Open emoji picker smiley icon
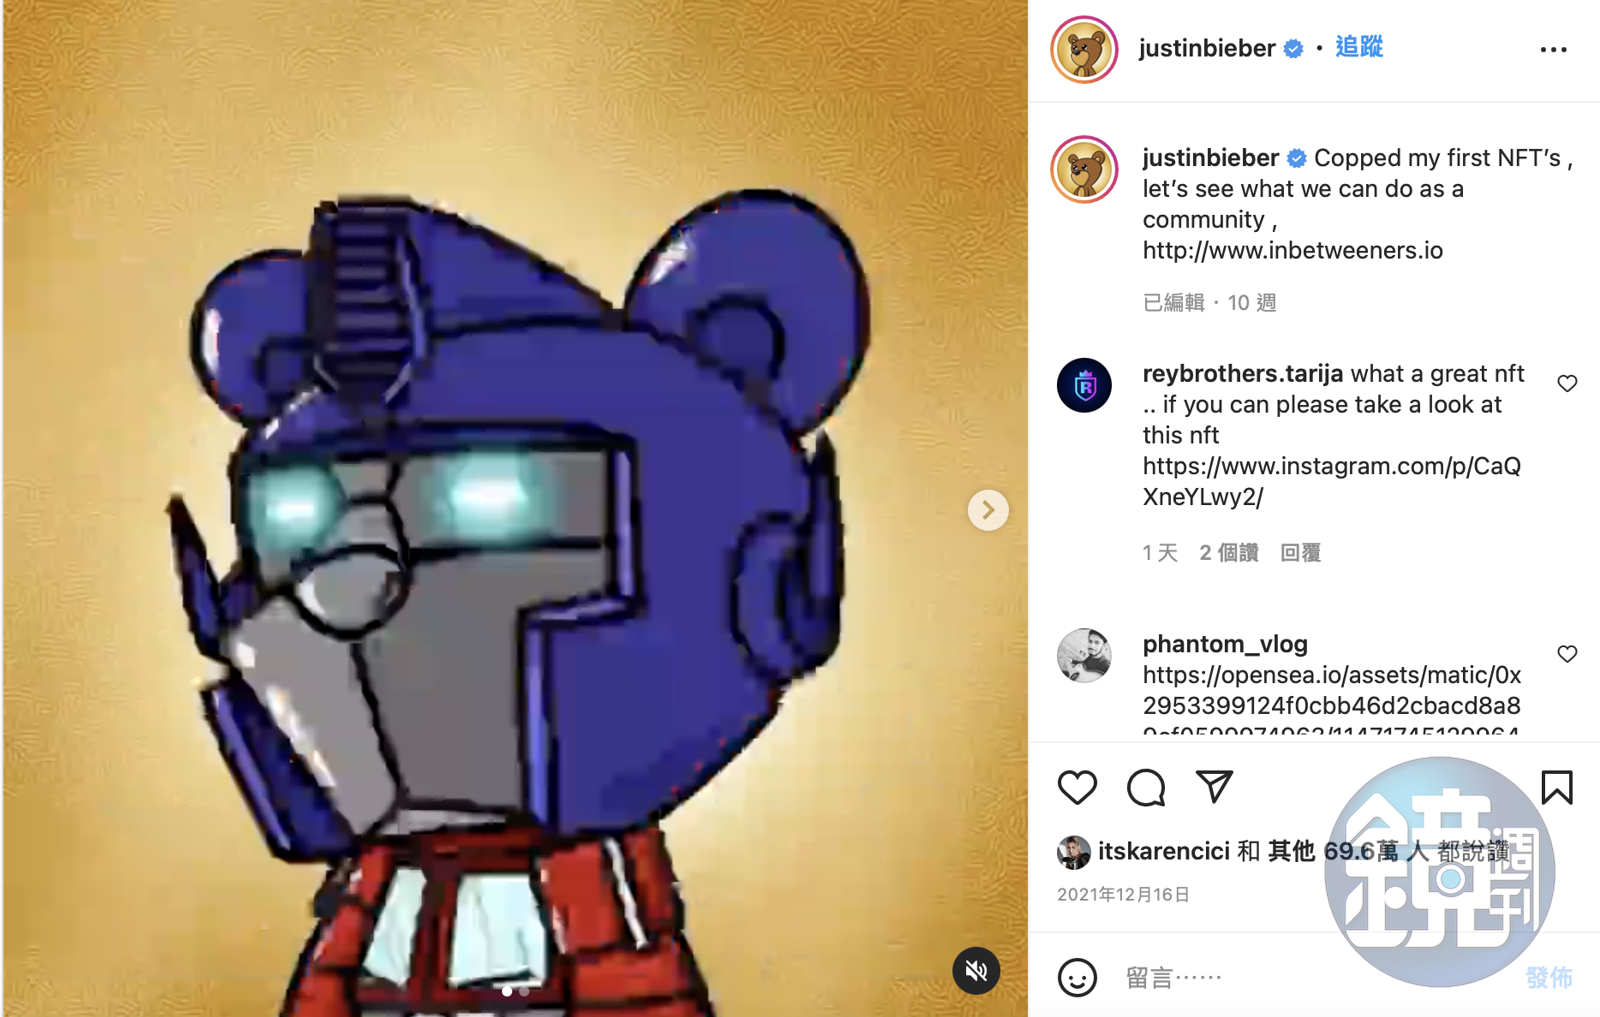This screenshot has height=1017, width=1600. click(1077, 977)
